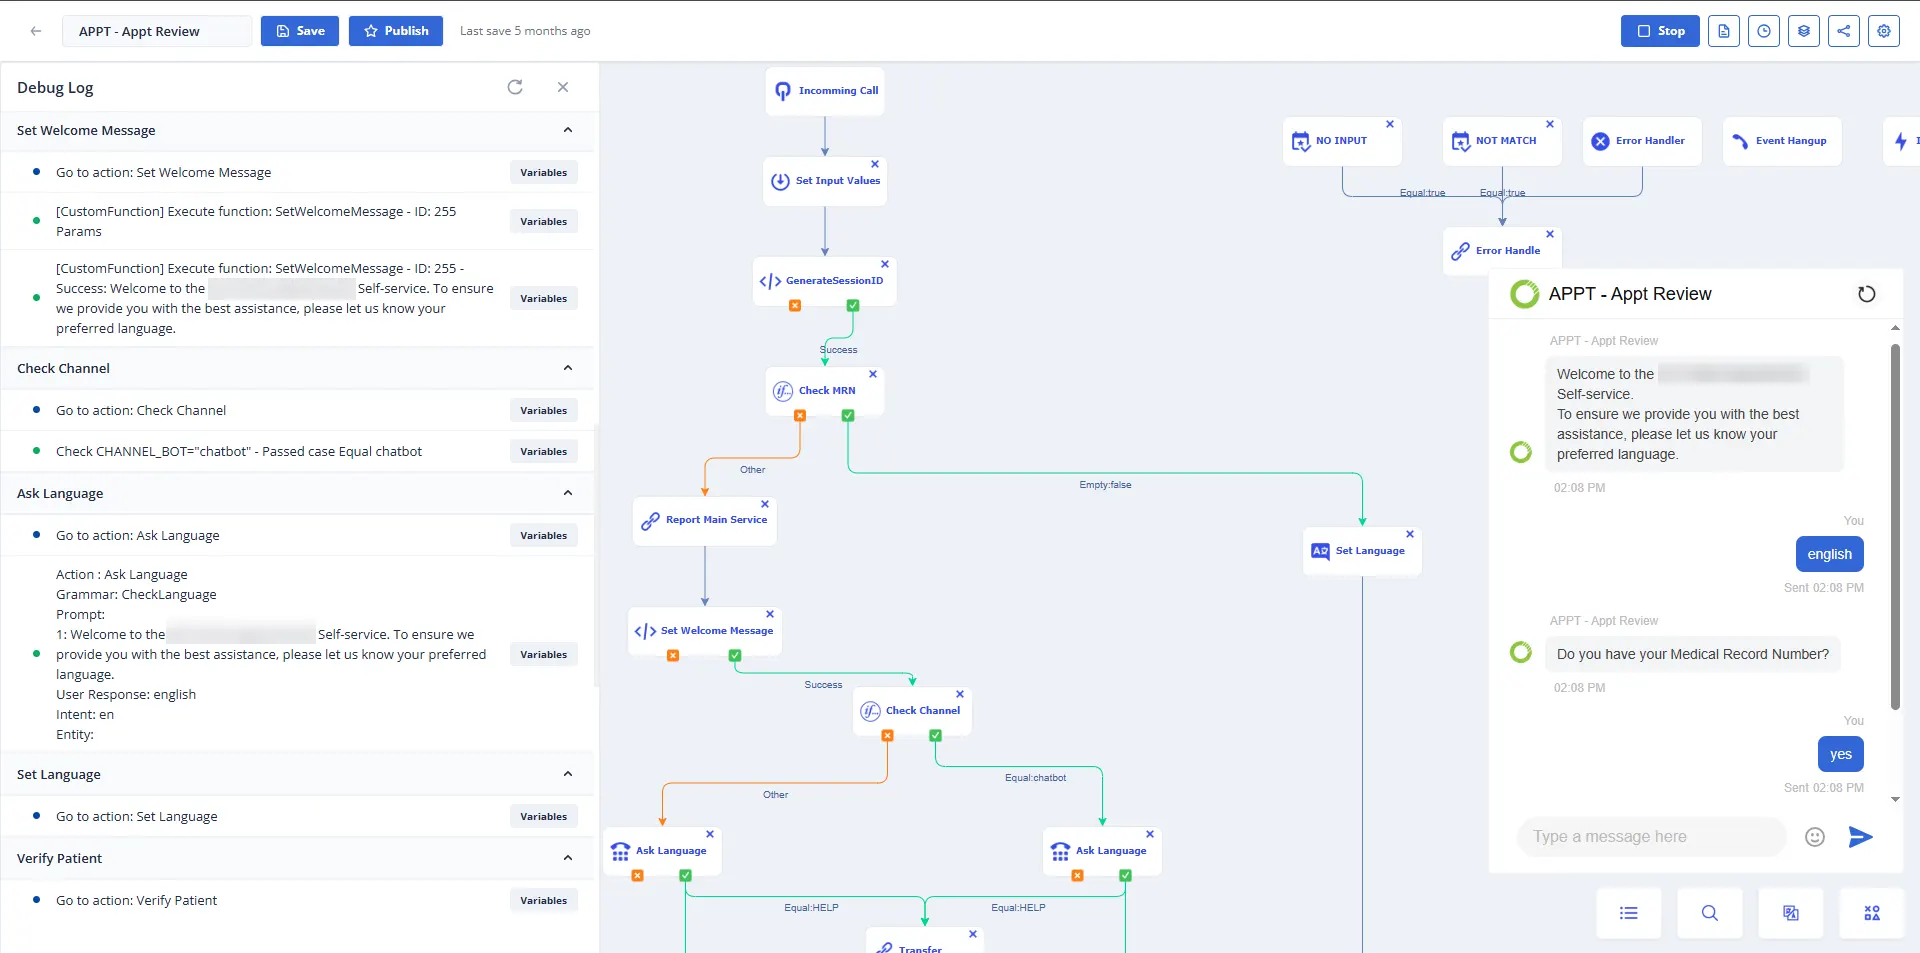Click the refresh icon in Debug Log
Image resolution: width=1920 pixels, height=953 pixels.
[x=515, y=87]
